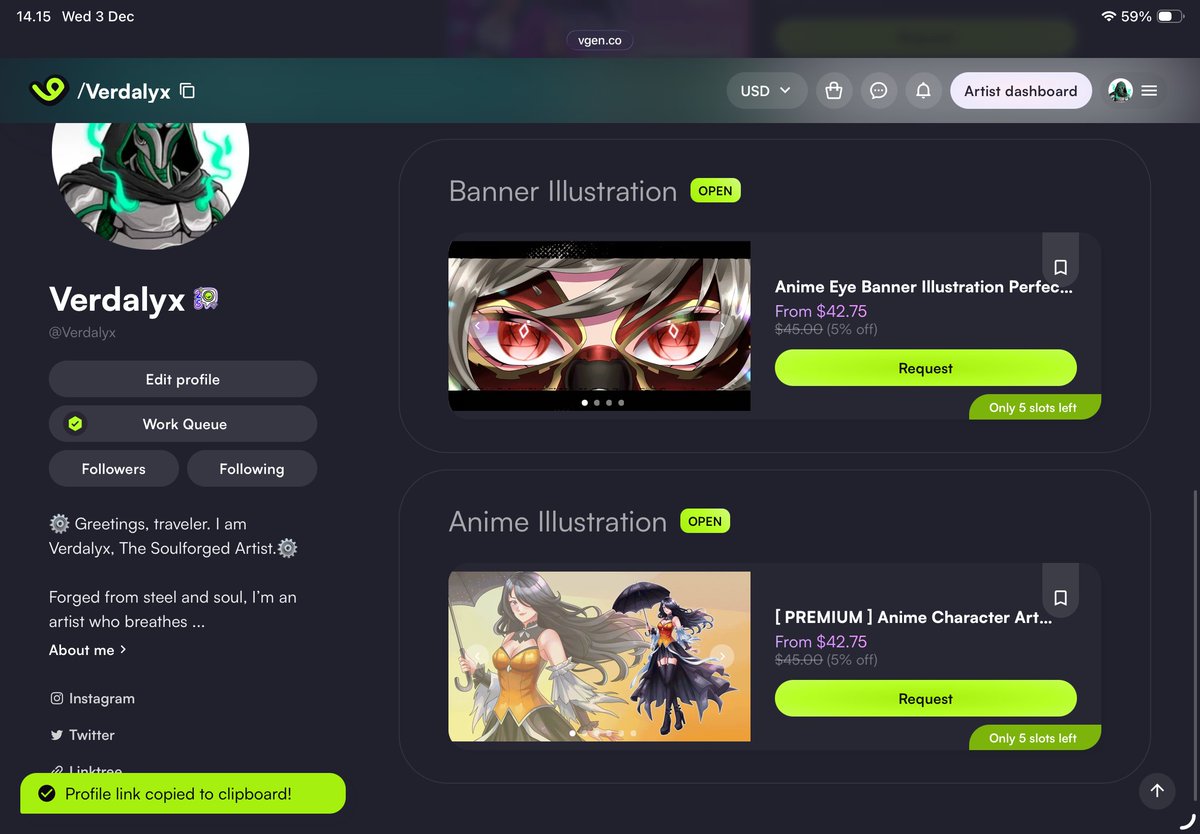Request the PREMIUM Anime Character Art
The image size is (1200, 834).
tap(926, 699)
